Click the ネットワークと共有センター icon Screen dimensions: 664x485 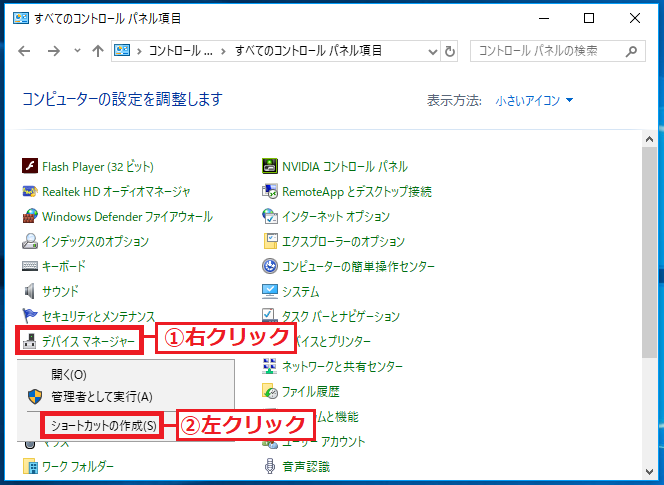pyautogui.click(x=270, y=366)
